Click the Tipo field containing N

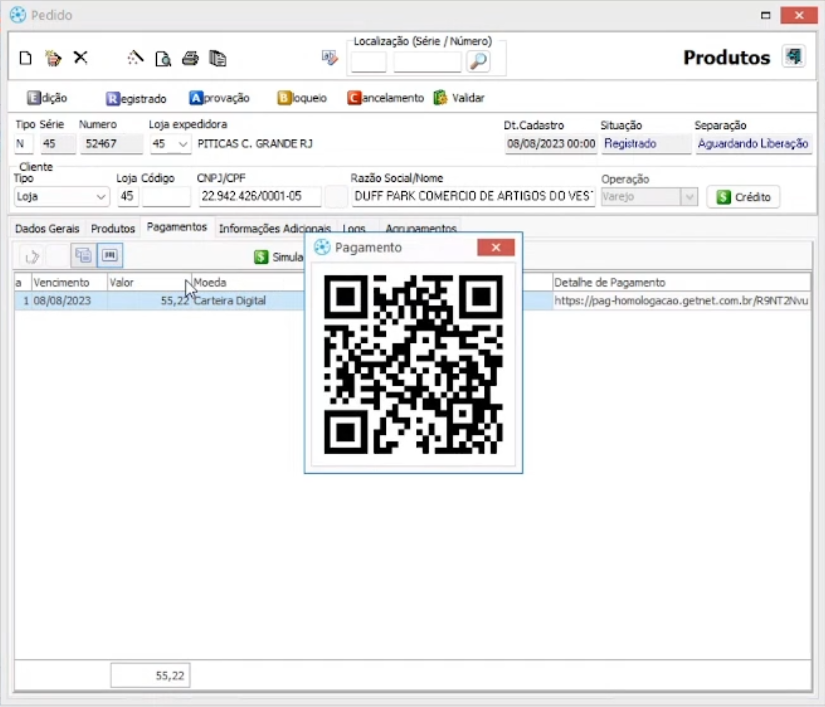tap(23, 144)
